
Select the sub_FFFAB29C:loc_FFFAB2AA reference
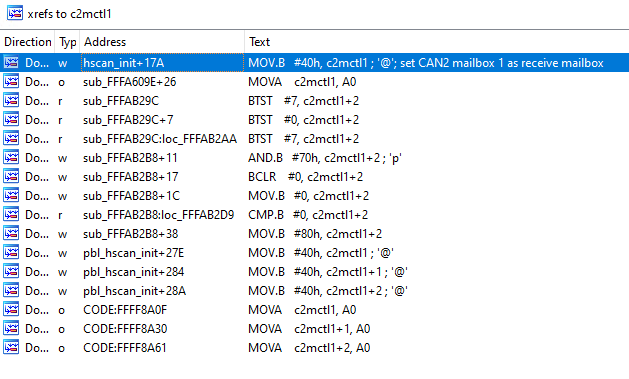point(160,139)
